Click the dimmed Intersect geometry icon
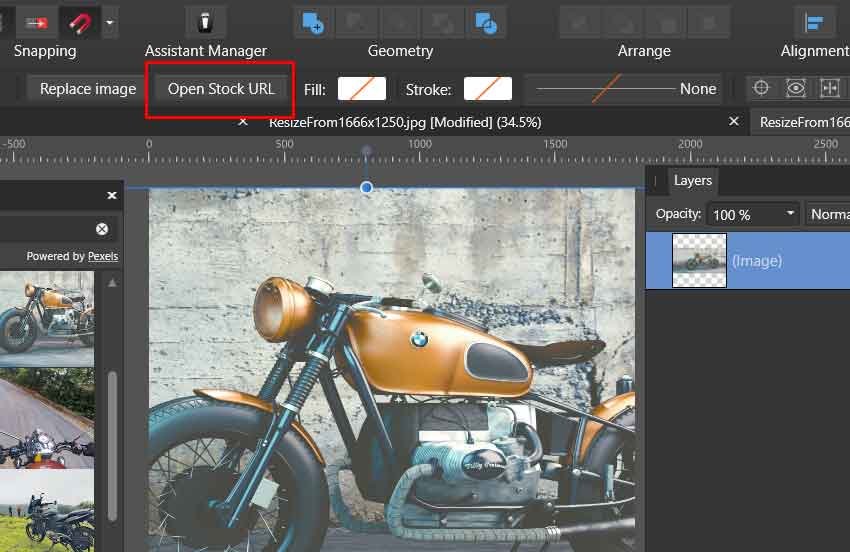Screen dimensions: 850x552 (400, 23)
